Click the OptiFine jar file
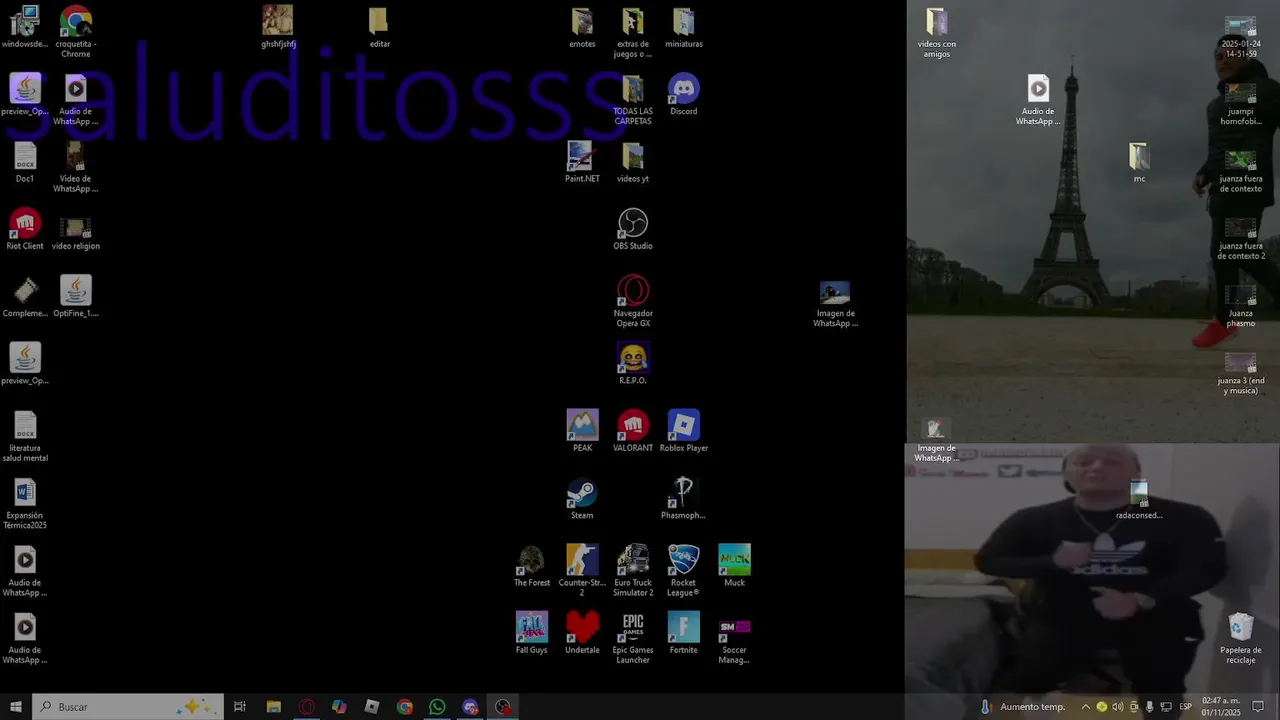Image resolution: width=1280 pixels, height=720 pixels. point(76,296)
